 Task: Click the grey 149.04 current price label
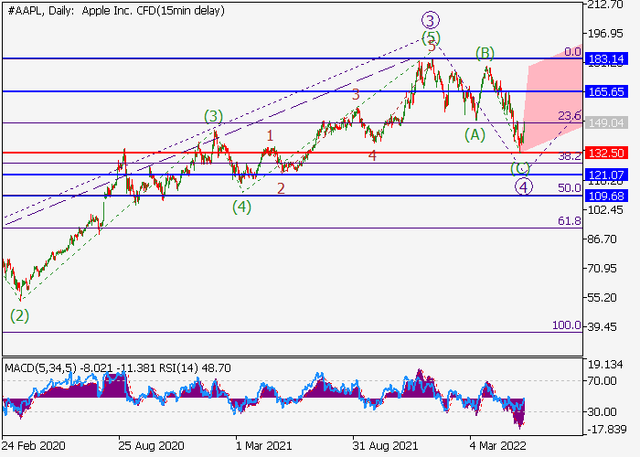[606, 123]
